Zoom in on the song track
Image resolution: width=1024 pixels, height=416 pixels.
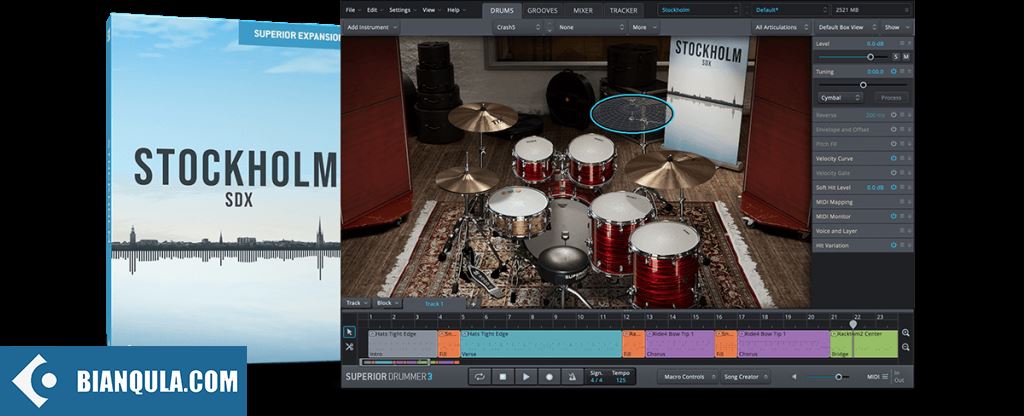pyautogui.click(x=906, y=332)
